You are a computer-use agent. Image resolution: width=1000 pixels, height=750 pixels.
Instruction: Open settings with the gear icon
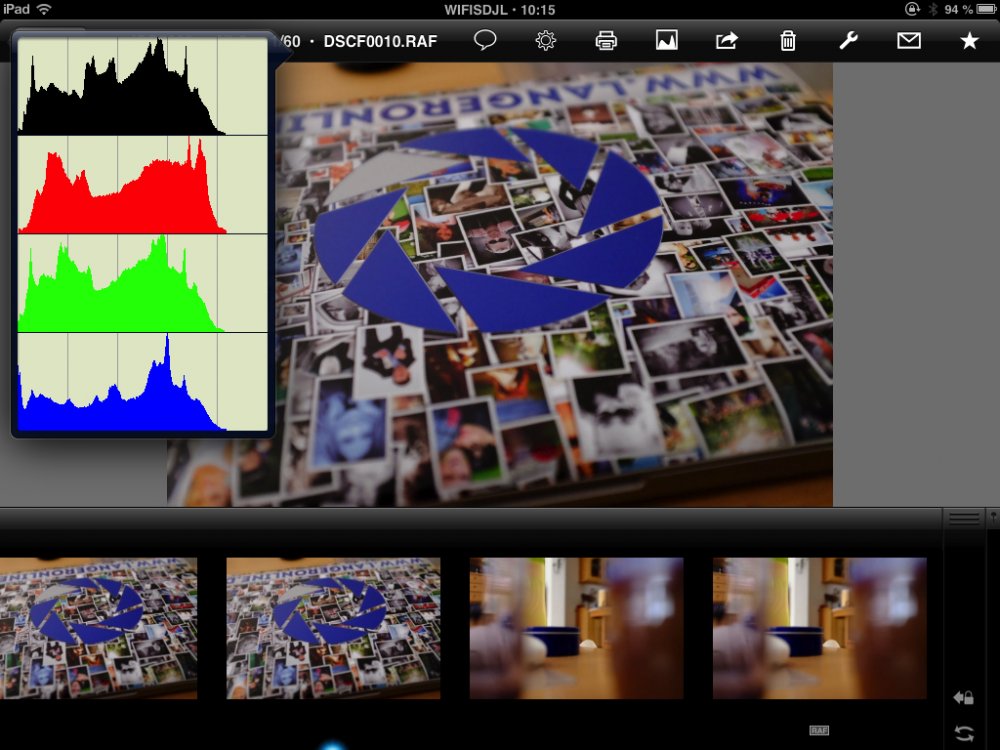[x=545, y=41]
